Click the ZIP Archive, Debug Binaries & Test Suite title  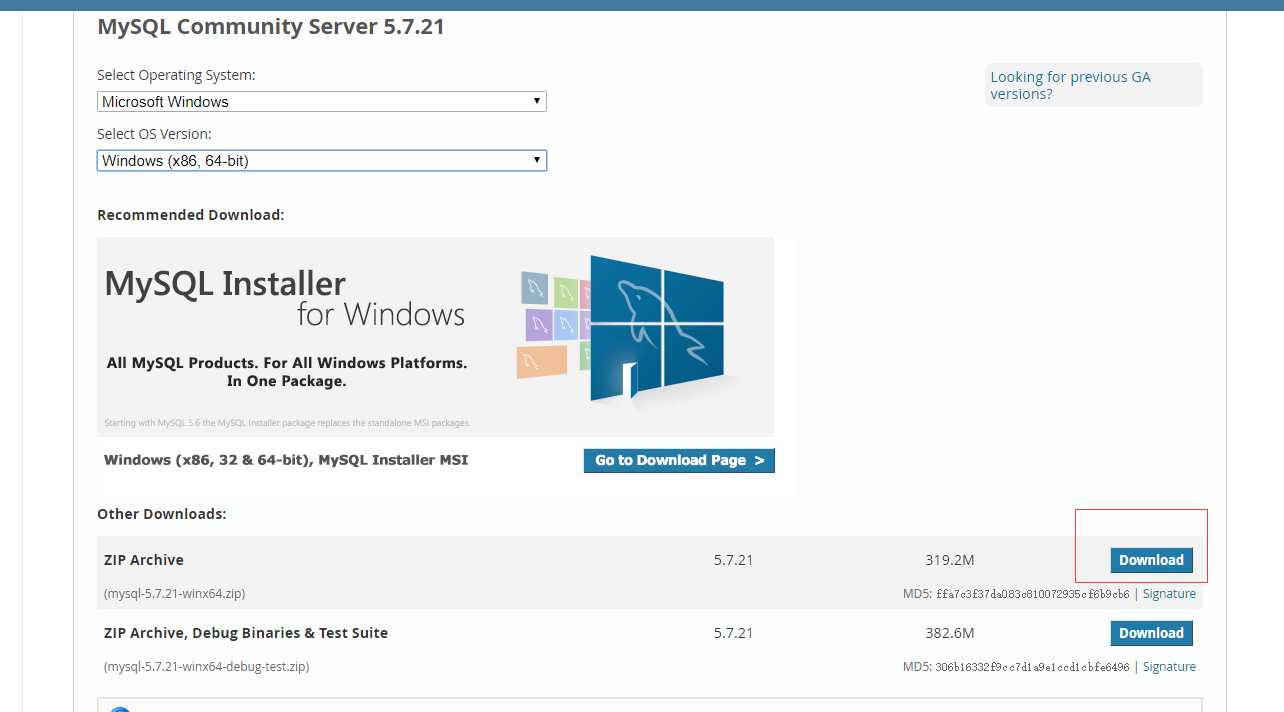coord(246,633)
